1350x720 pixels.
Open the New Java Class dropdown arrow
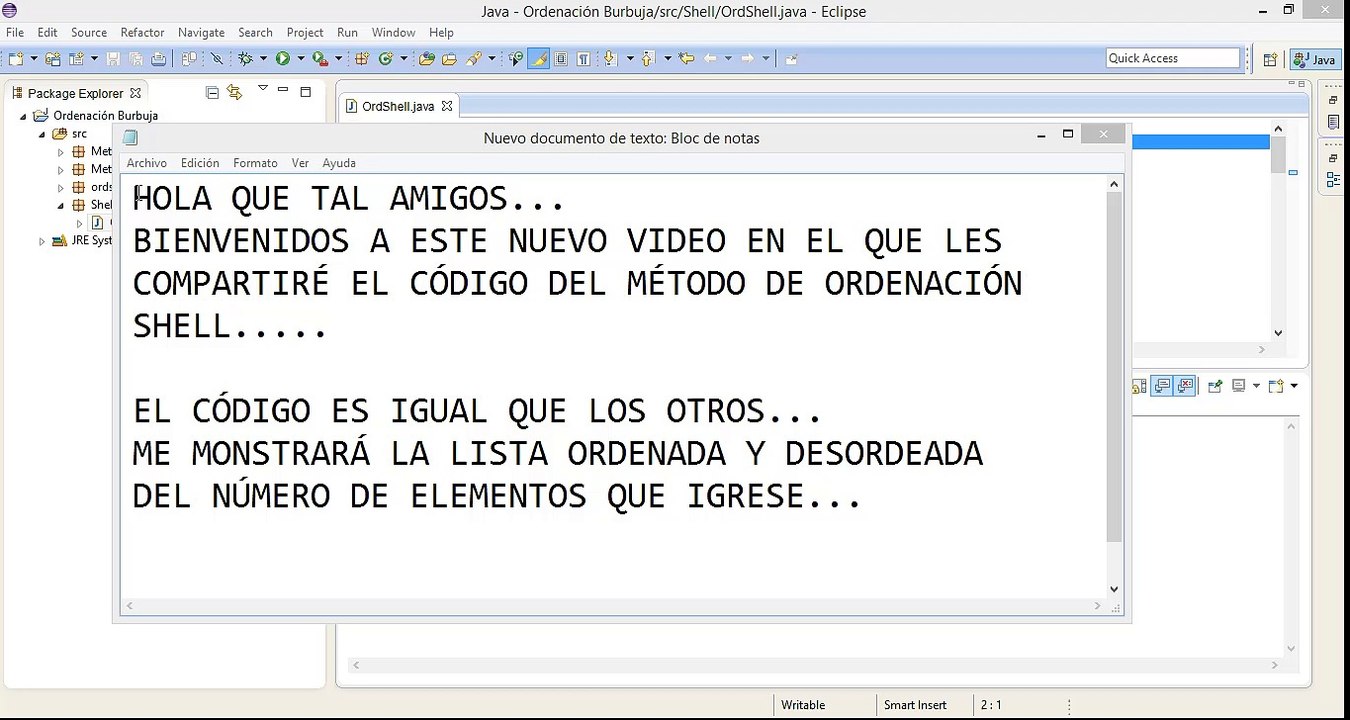(404, 59)
